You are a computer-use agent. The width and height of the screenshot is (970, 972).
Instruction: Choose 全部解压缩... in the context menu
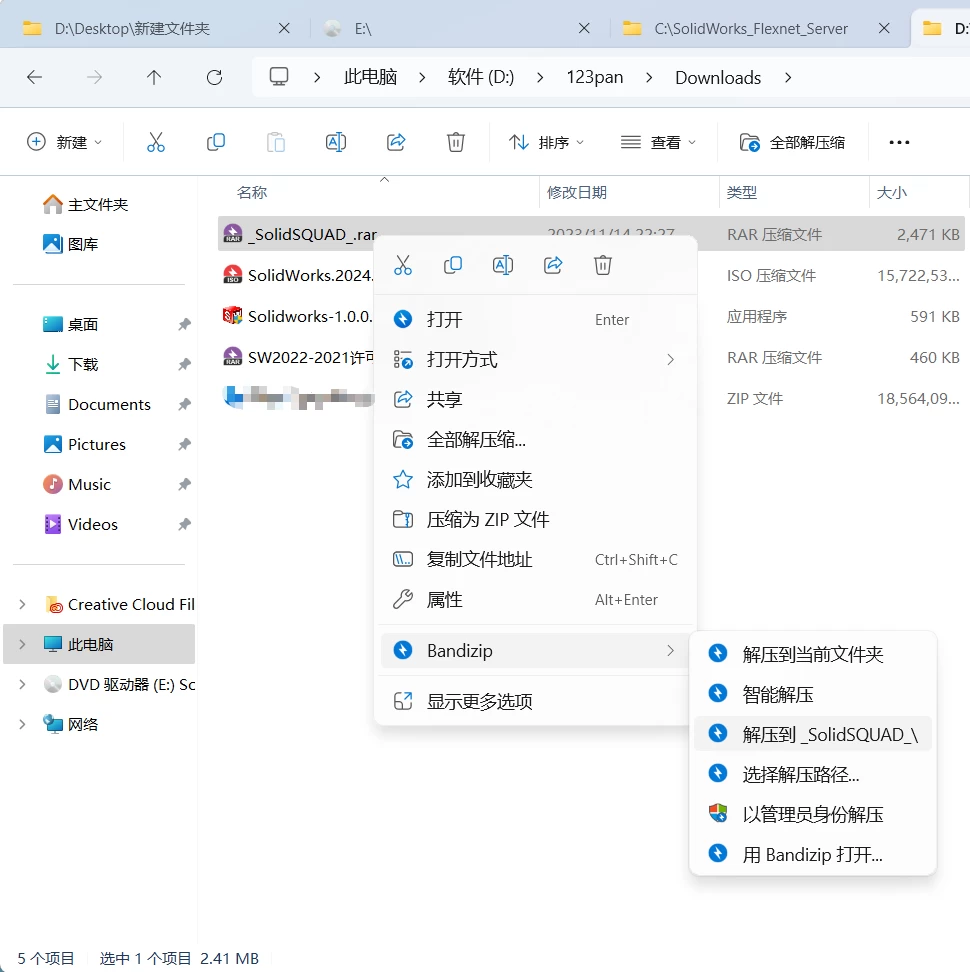pyautogui.click(x=536, y=440)
